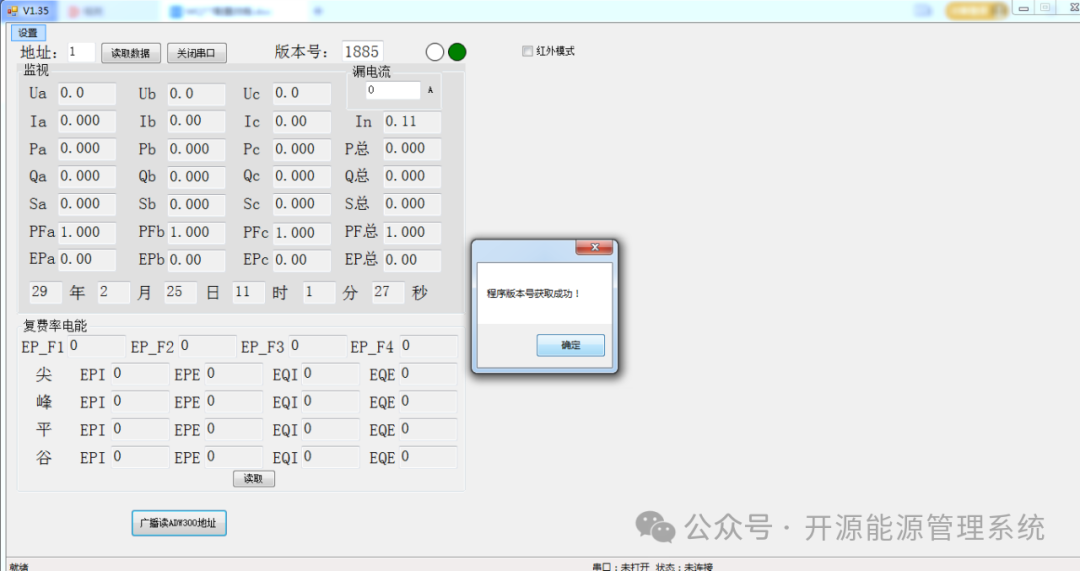Screen dimensions: 1080x571
Task: Click the 广播读ADW300地址 button
Action: click(x=179, y=523)
